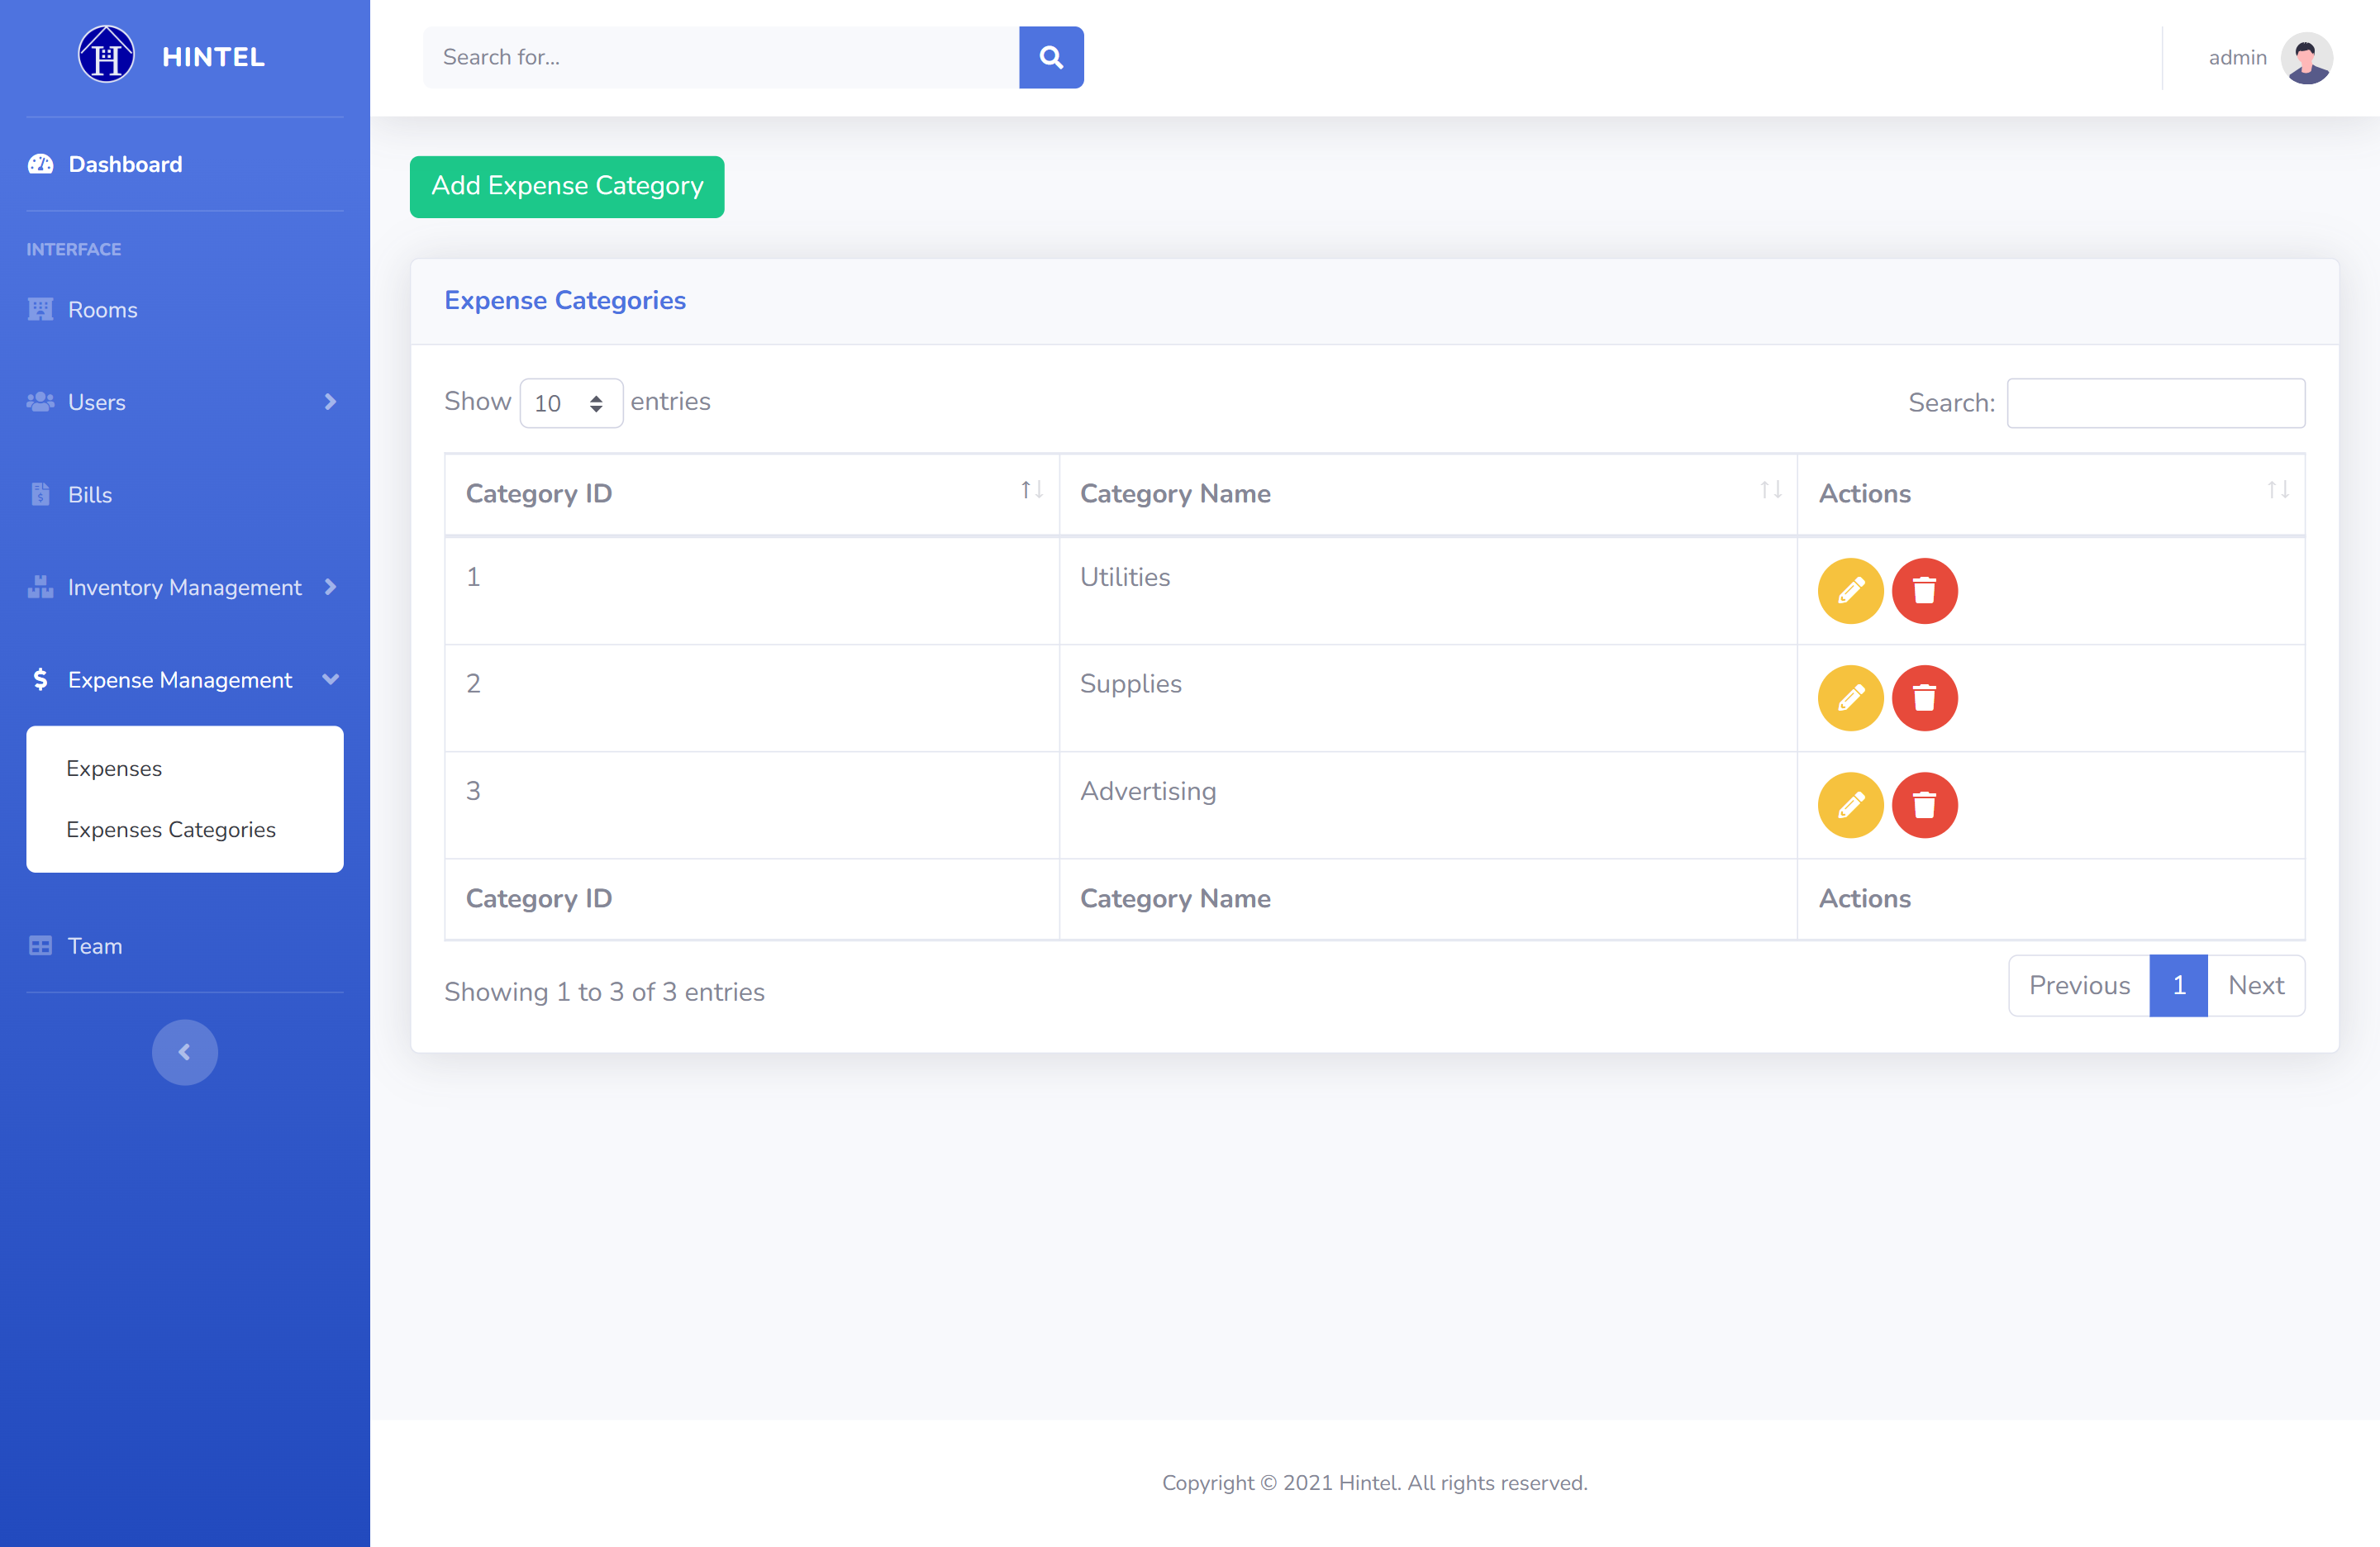Select Expenses Categories in the sidebar
2380x1547 pixels.
(171, 830)
